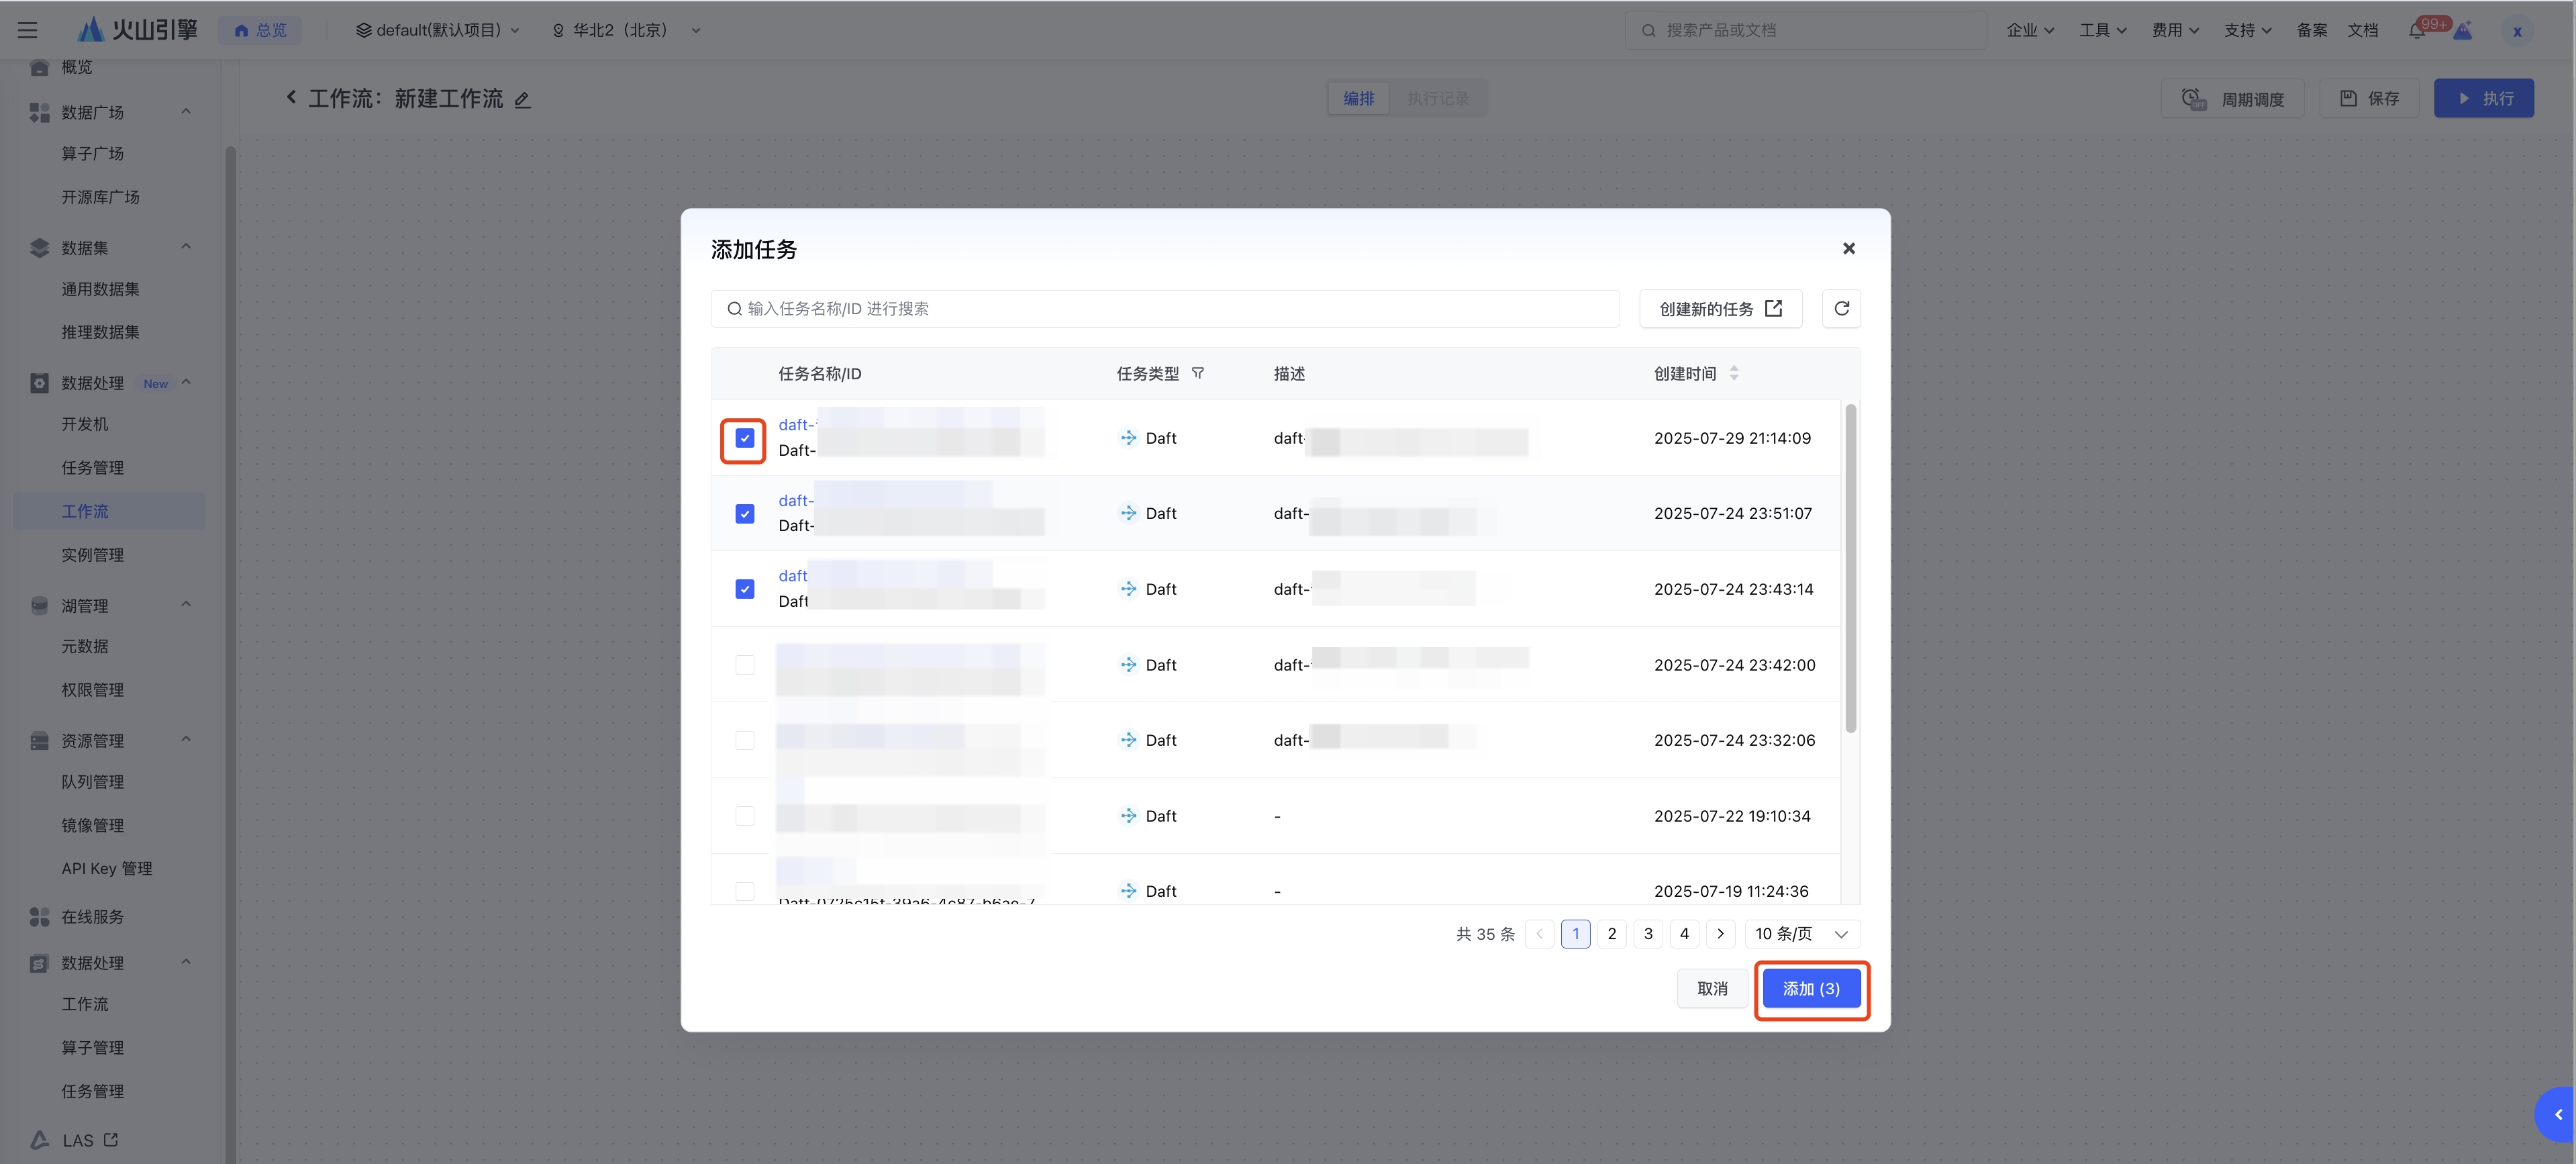Image resolution: width=2576 pixels, height=1164 pixels.
Task: Click the task type filter icon
Action: 1198,373
